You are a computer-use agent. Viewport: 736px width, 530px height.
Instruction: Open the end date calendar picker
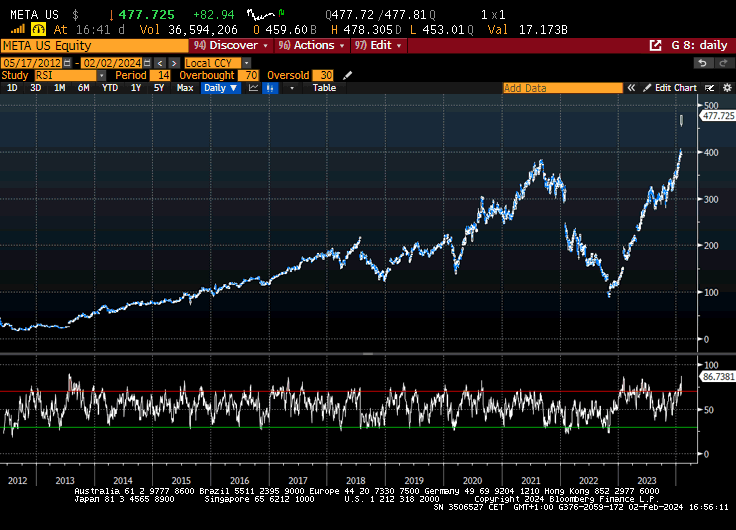(x=147, y=63)
